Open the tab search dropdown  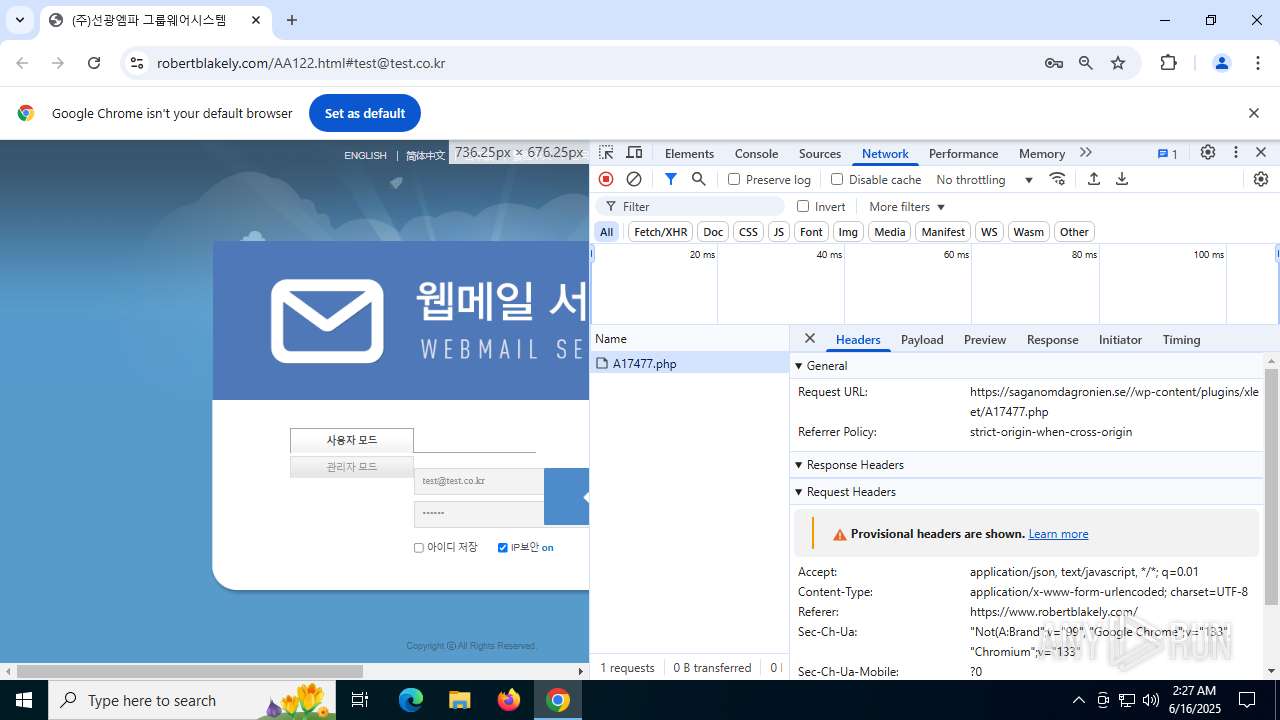(20, 20)
